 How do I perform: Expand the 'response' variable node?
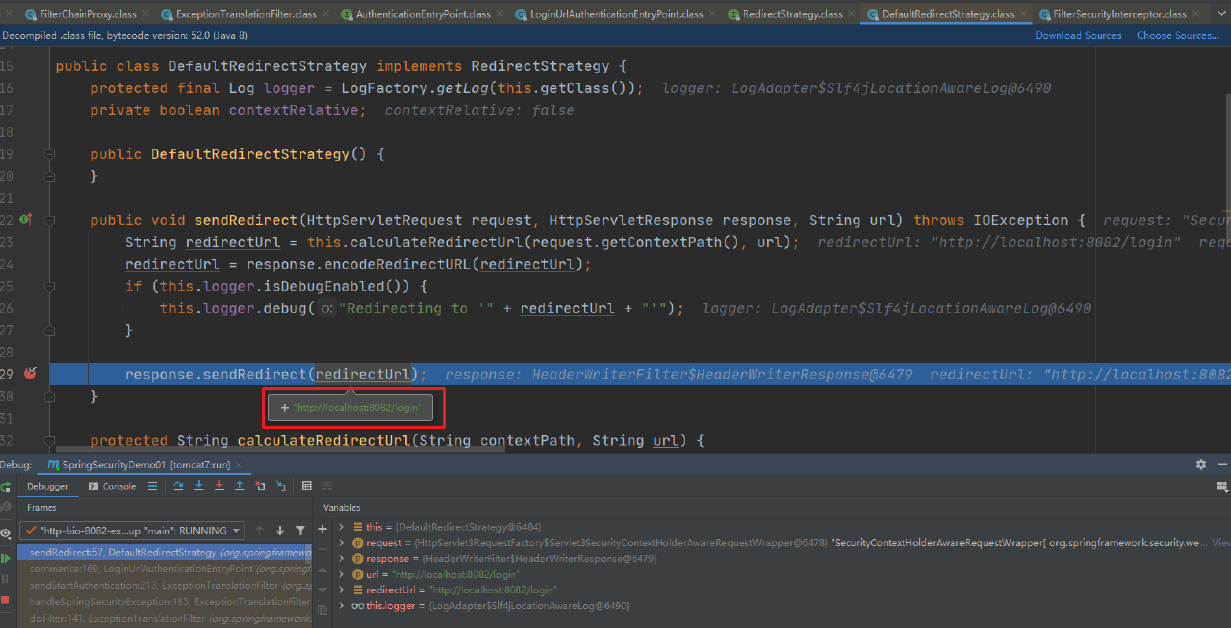(341, 559)
